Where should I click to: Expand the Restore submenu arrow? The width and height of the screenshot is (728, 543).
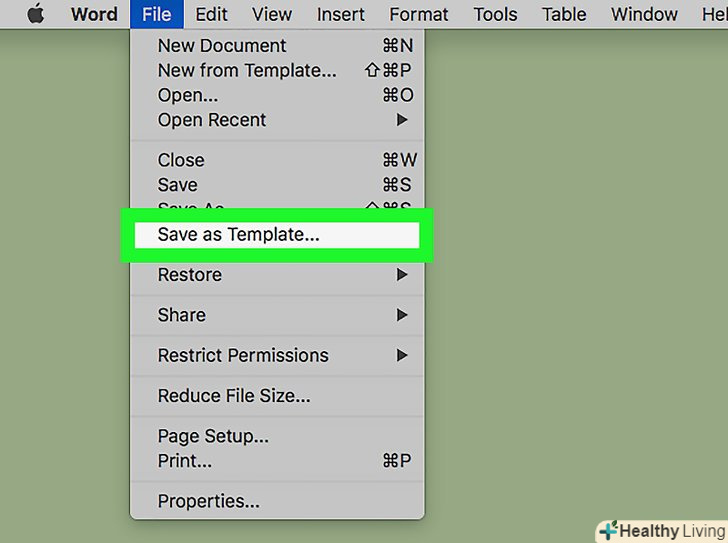point(402,275)
